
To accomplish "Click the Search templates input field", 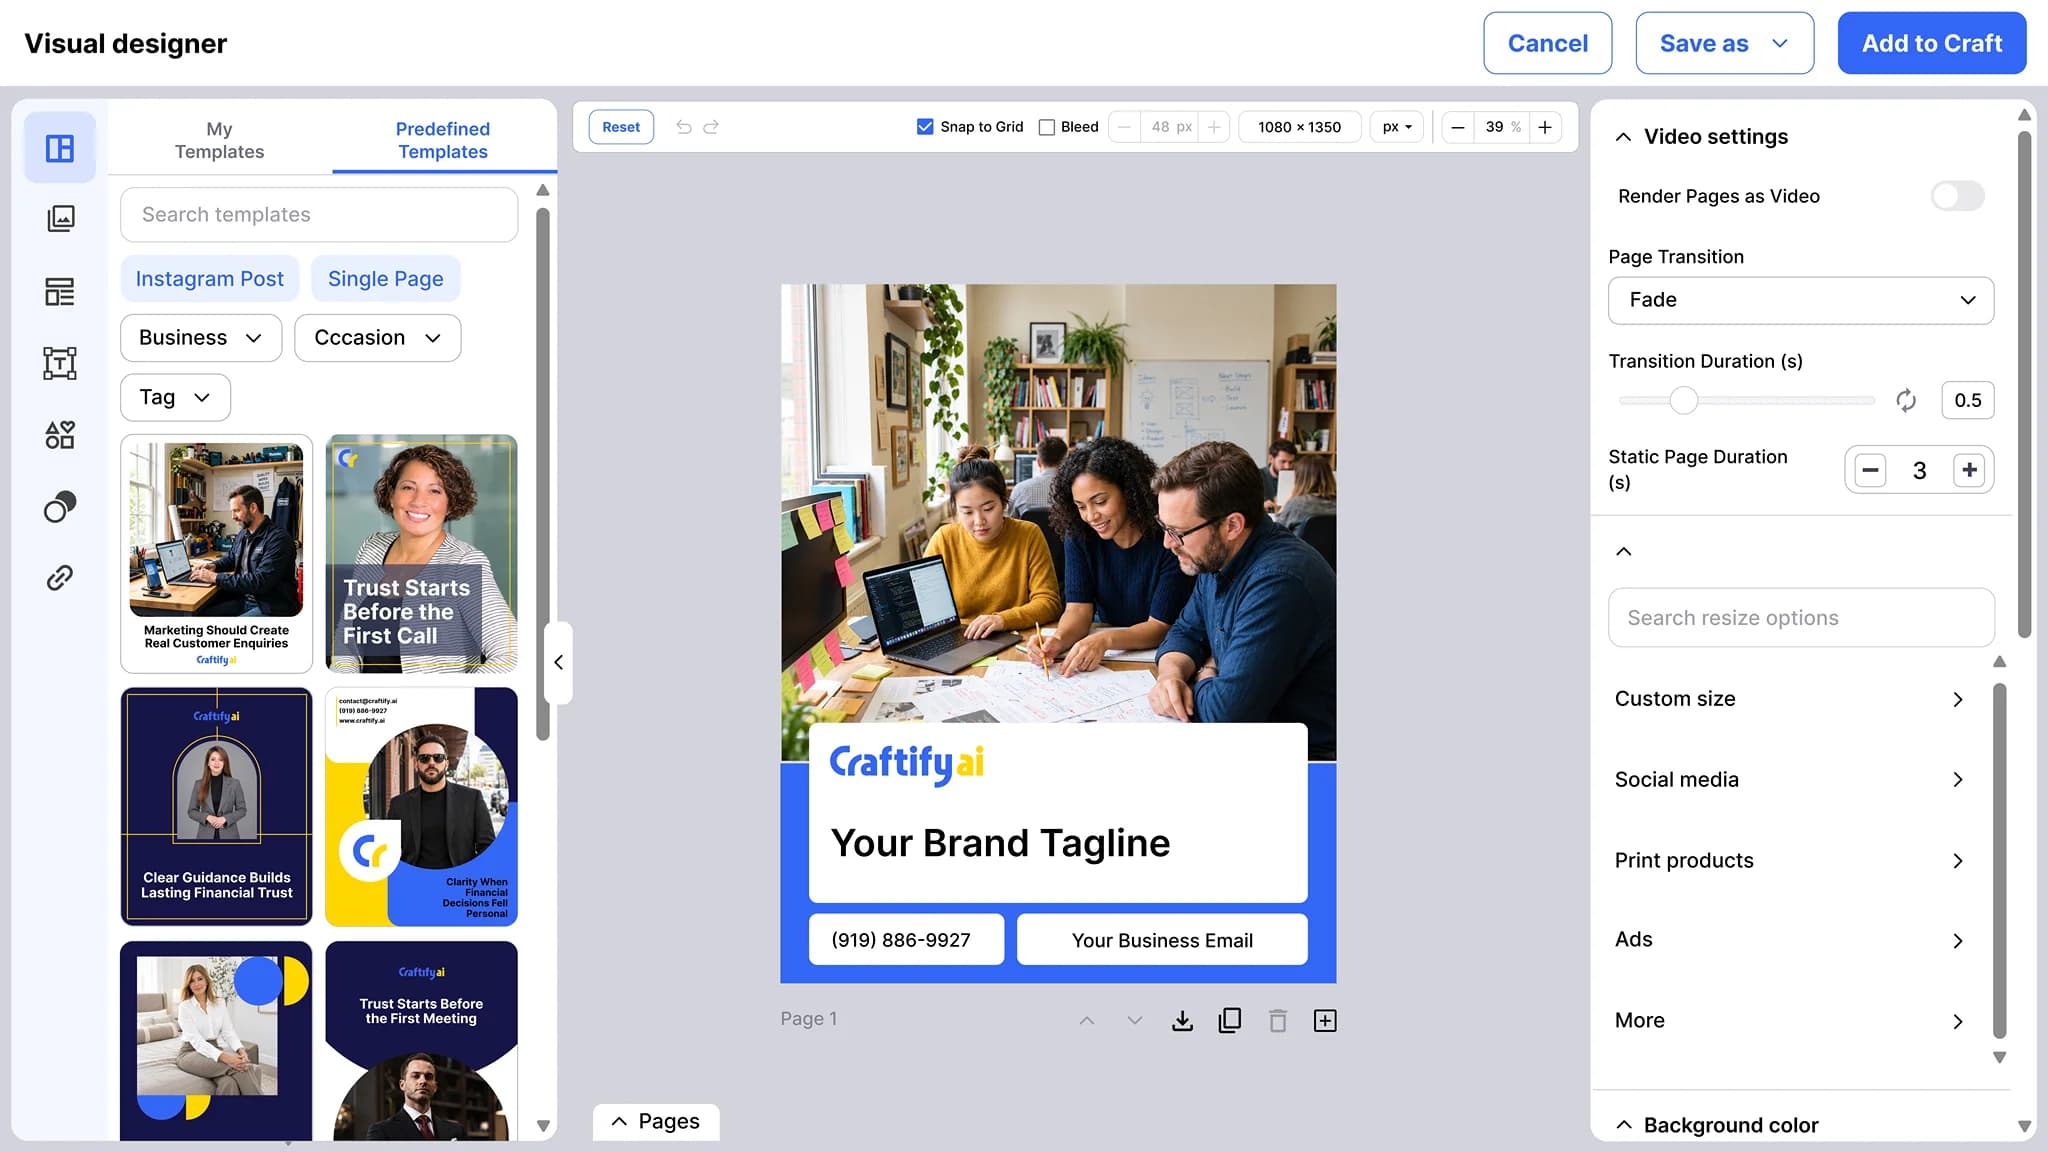I will click(x=319, y=214).
